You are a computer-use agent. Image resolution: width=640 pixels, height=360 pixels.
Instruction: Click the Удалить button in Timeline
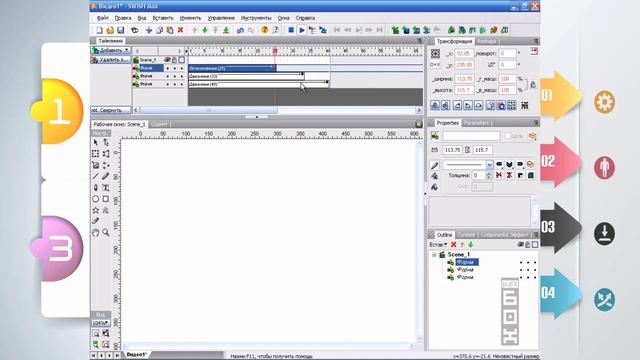point(110,60)
